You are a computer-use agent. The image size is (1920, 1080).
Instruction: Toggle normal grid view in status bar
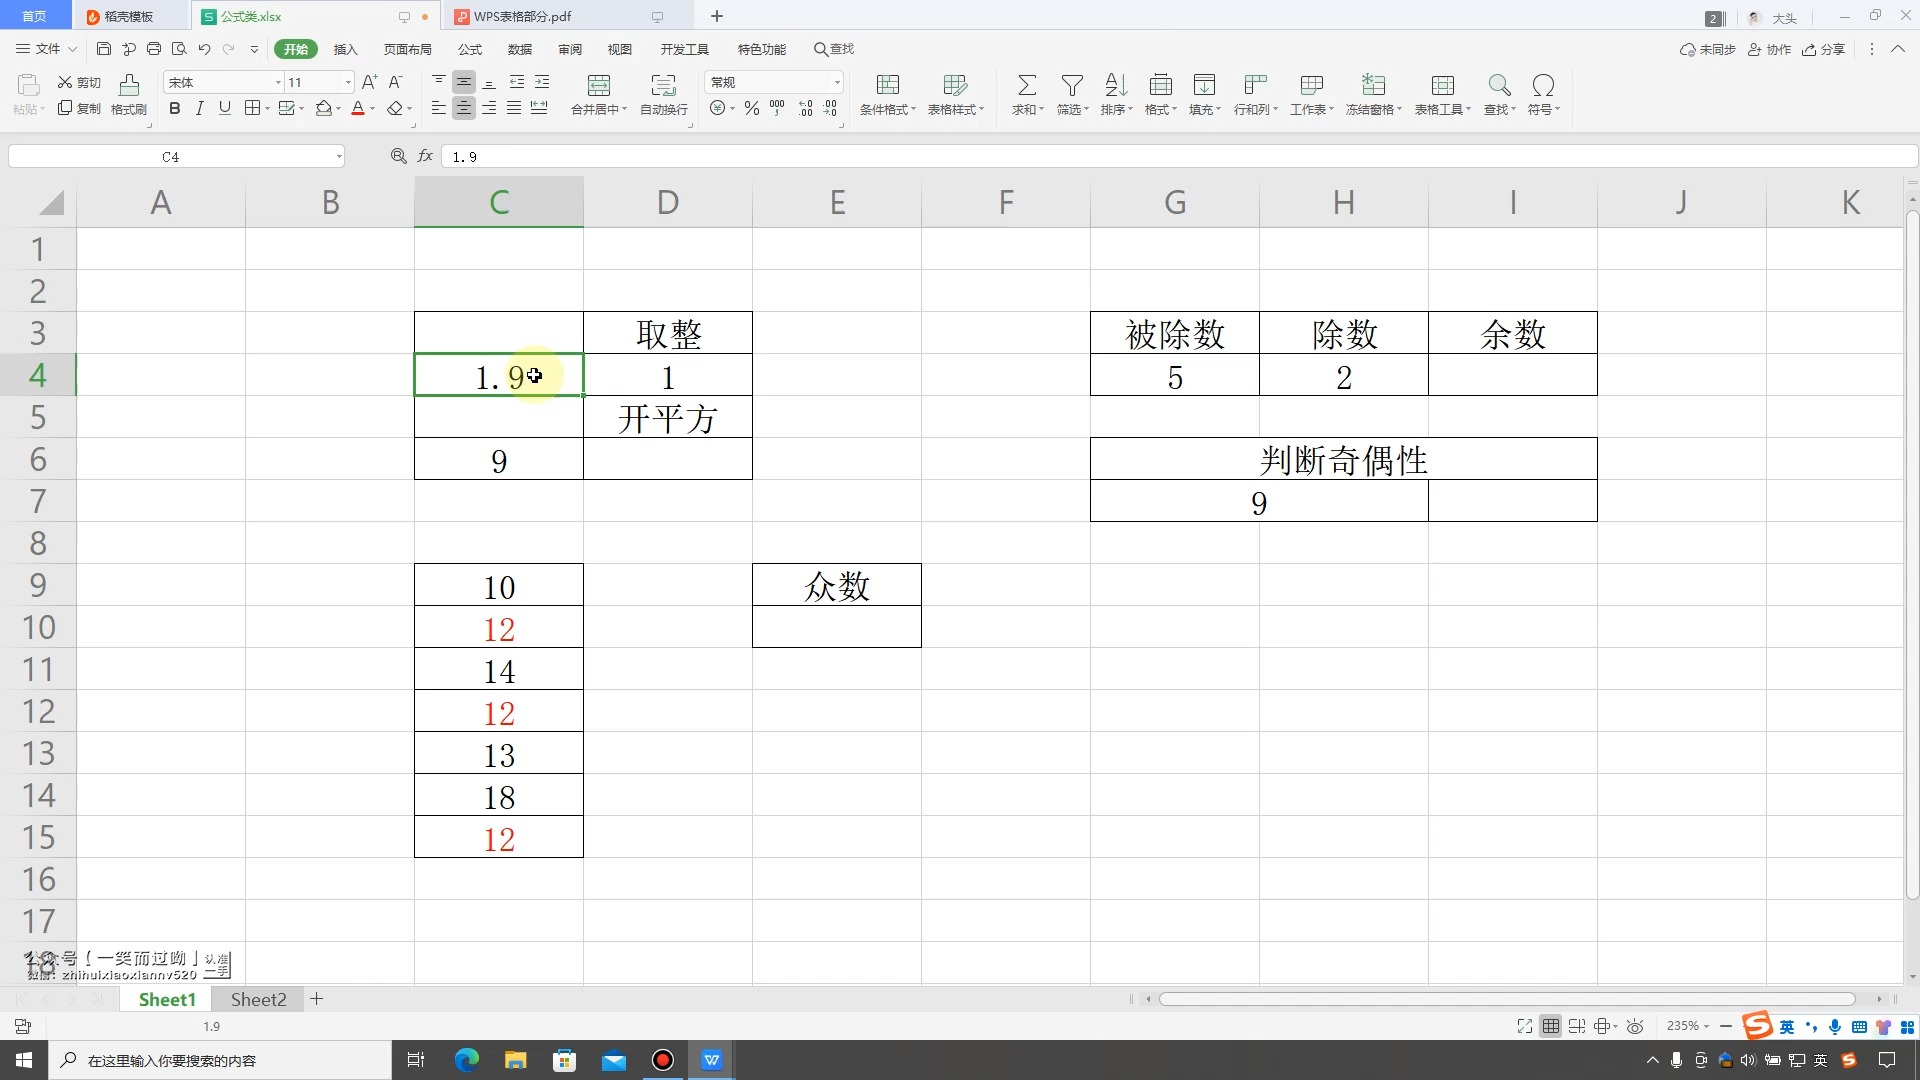1550,1026
